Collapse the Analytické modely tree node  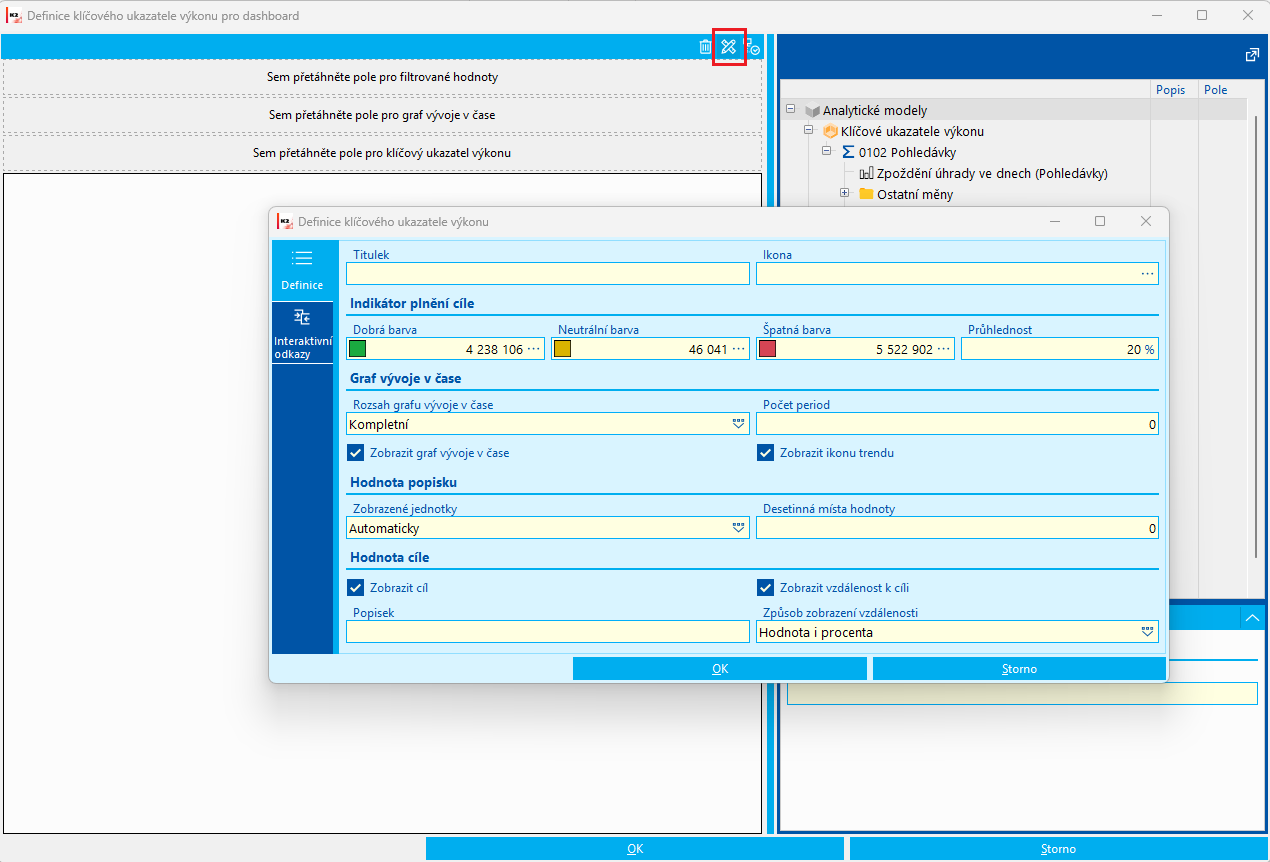coord(790,110)
